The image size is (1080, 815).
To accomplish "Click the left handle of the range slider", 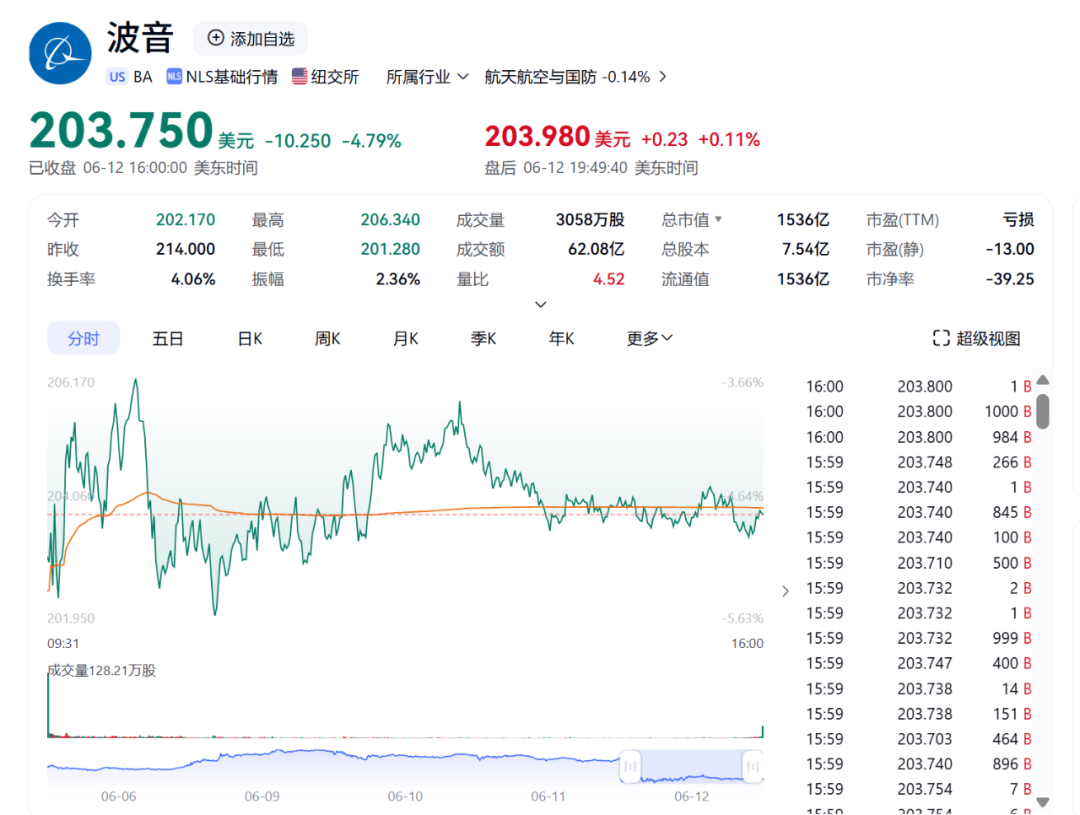I will [630, 766].
